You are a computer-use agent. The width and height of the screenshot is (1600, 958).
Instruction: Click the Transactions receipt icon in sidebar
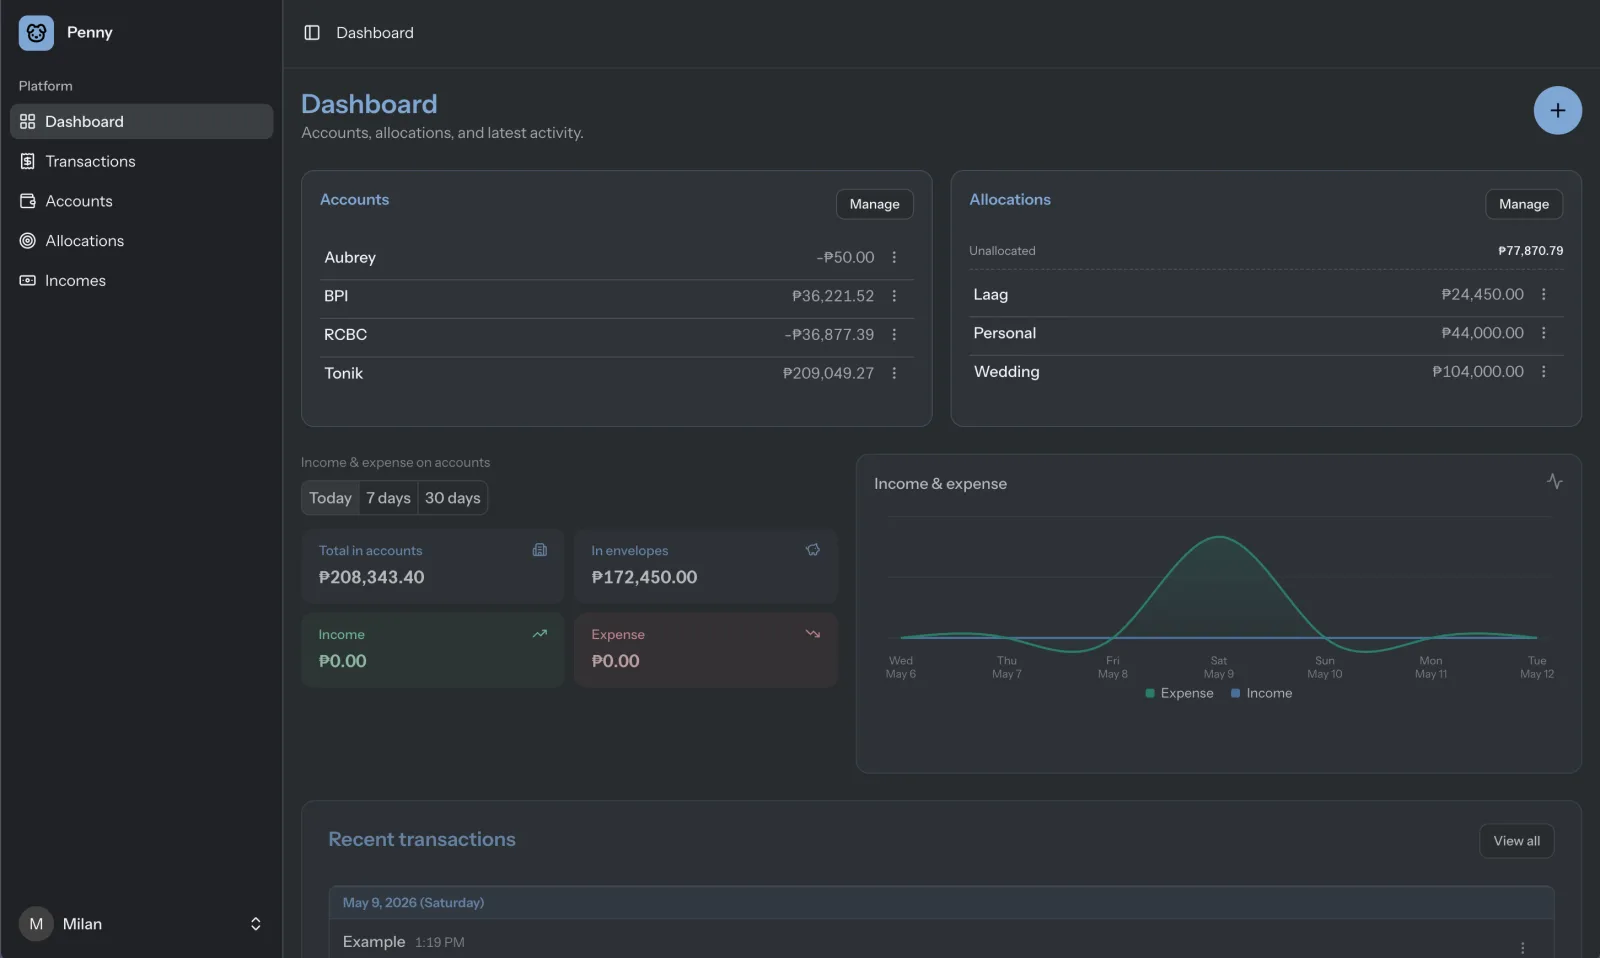(x=27, y=161)
